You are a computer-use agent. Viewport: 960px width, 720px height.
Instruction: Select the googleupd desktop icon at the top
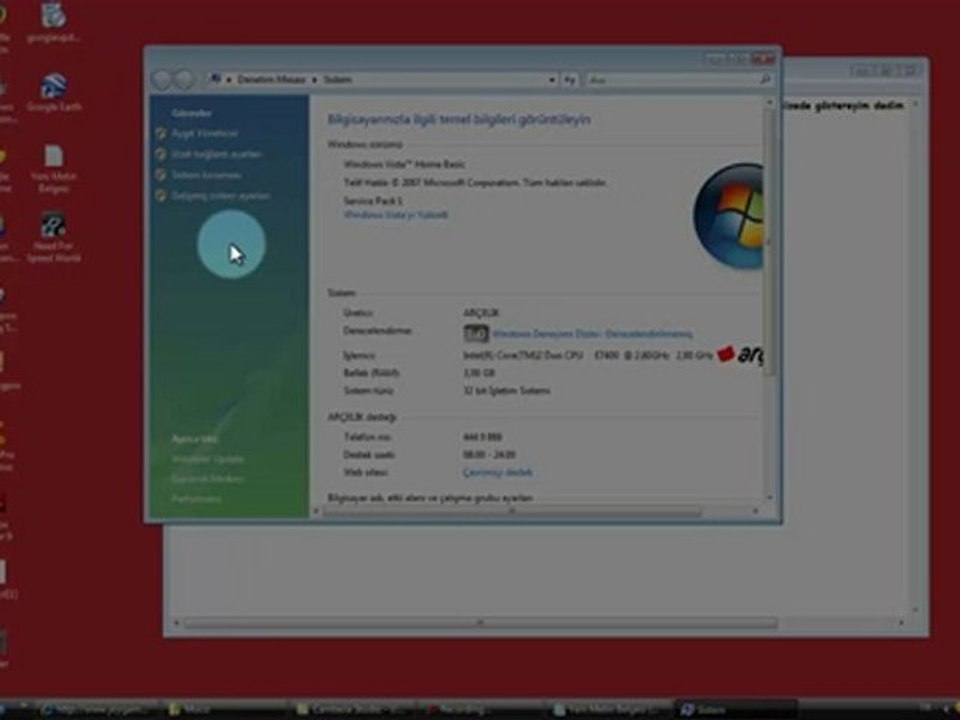tap(54, 23)
